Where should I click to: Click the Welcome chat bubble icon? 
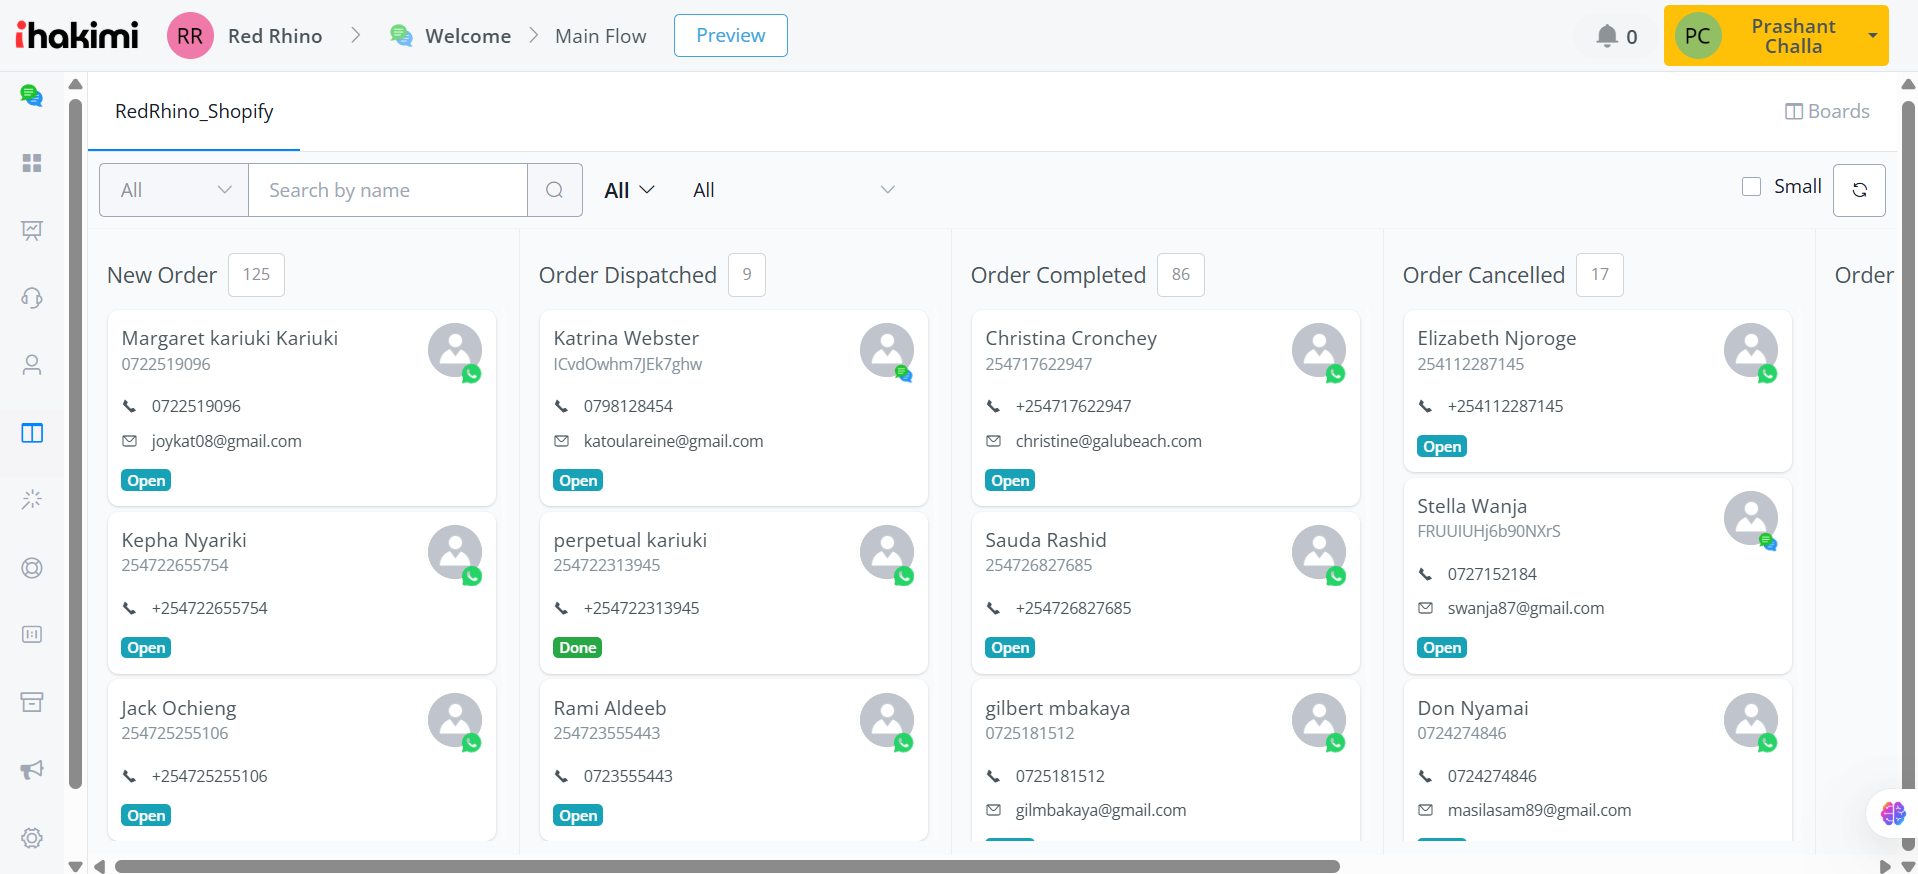click(401, 36)
